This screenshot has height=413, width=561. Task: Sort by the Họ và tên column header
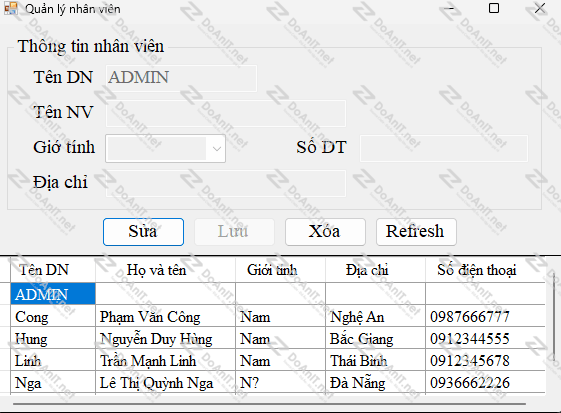165,270
